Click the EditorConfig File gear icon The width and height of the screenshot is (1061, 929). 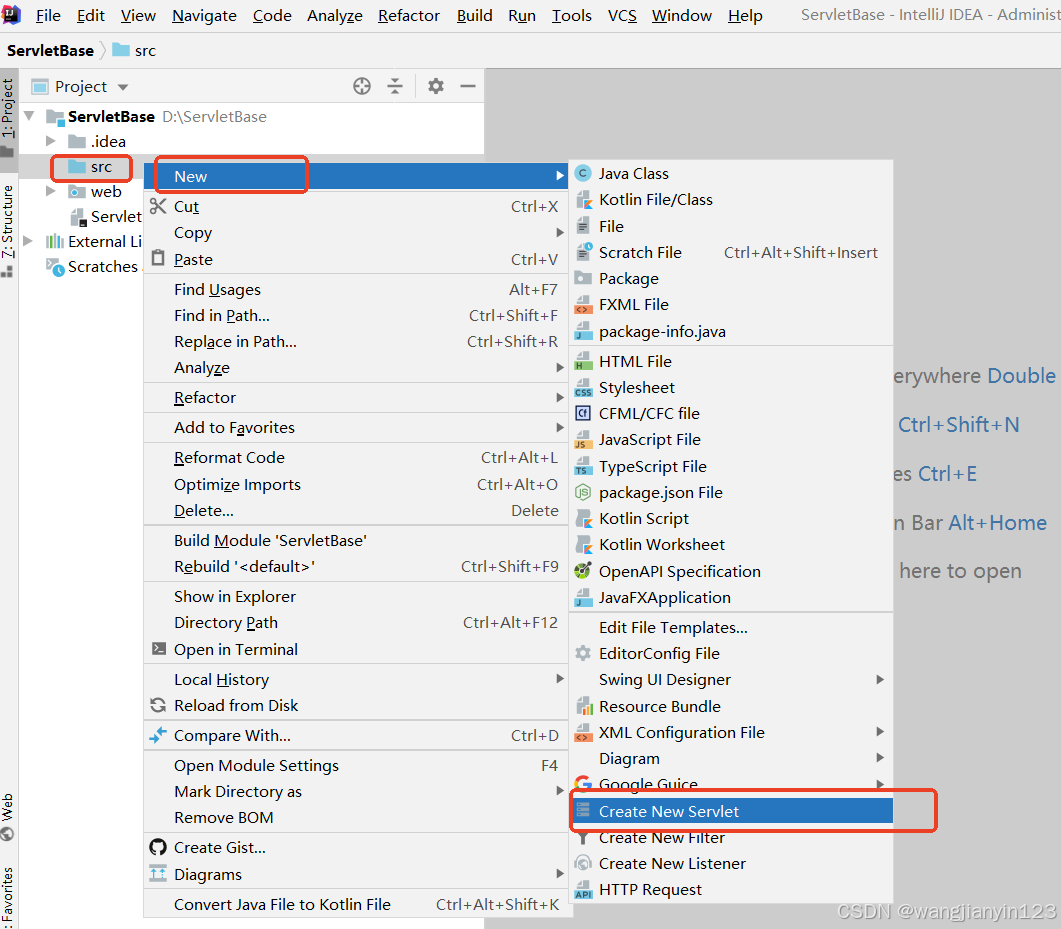(583, 654)
